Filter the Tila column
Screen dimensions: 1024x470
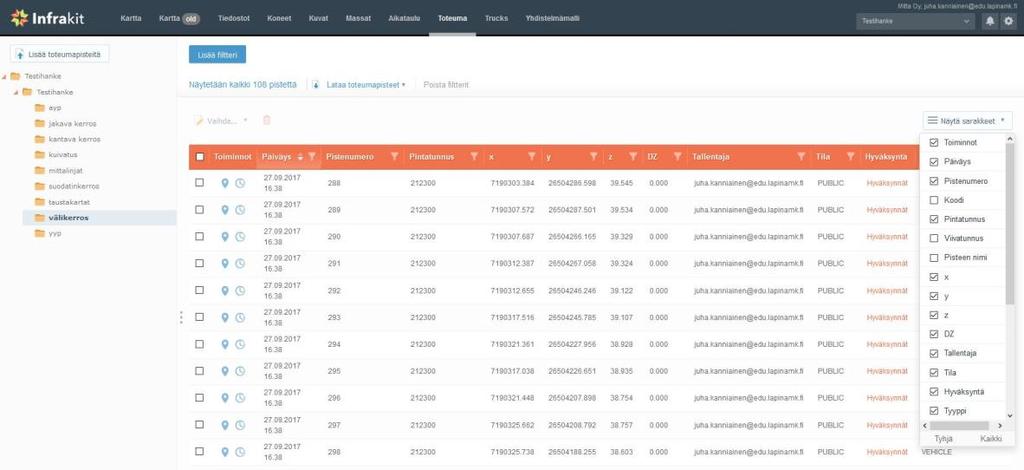pos(850,157)
